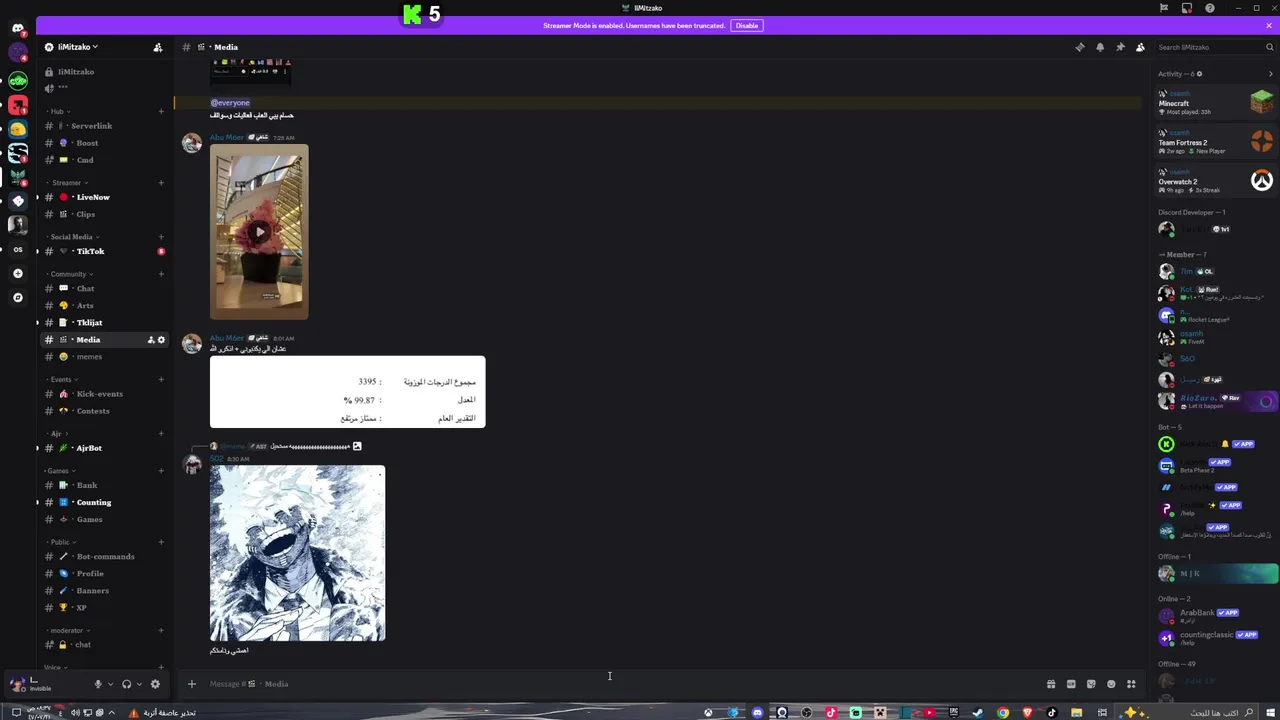Screen dimensions: 1280x720
Task: Open Minecraft activity card
Action: pyautogui.click(x=1216, y=102)
